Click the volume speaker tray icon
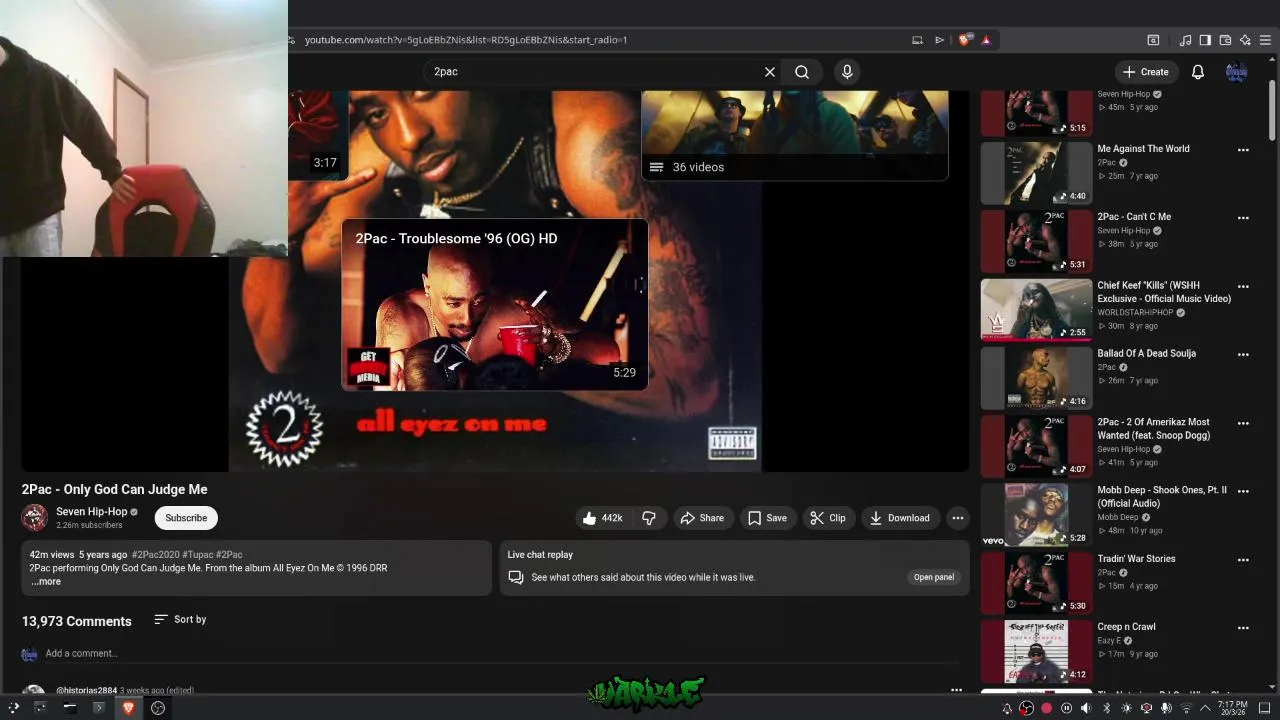Screen dimensions: 1280x720 (1086, 708)
